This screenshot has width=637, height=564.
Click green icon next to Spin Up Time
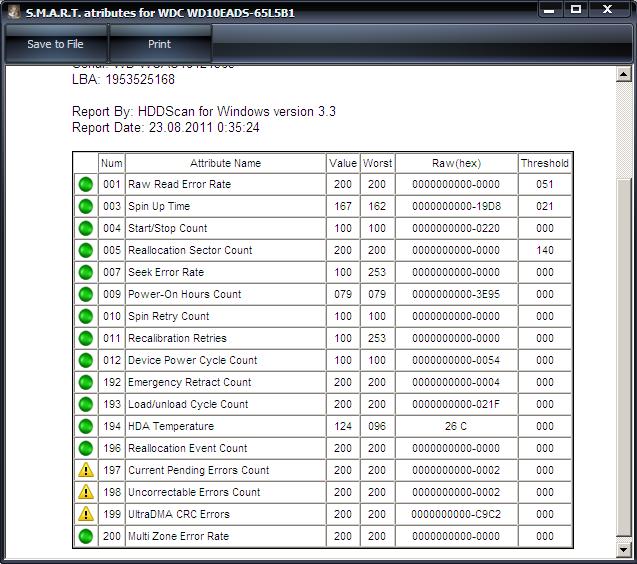(x=85, y=206)
